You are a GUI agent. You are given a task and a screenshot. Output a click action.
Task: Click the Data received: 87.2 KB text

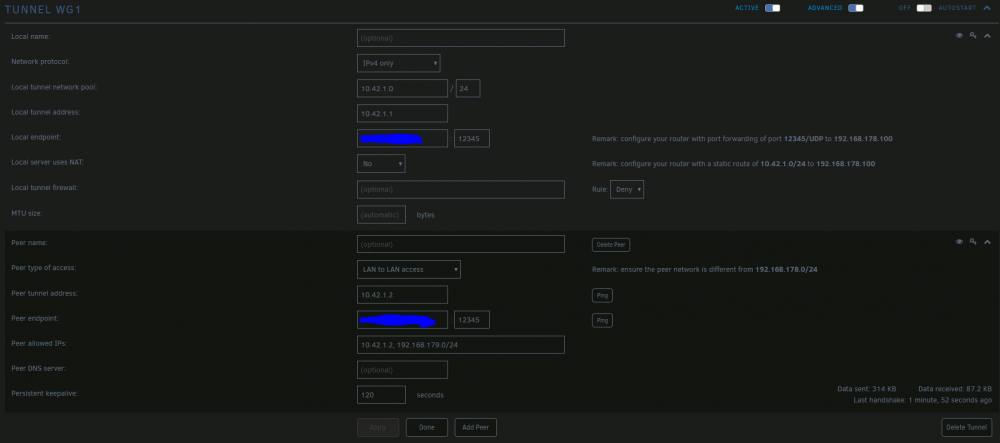pos(955,388)
